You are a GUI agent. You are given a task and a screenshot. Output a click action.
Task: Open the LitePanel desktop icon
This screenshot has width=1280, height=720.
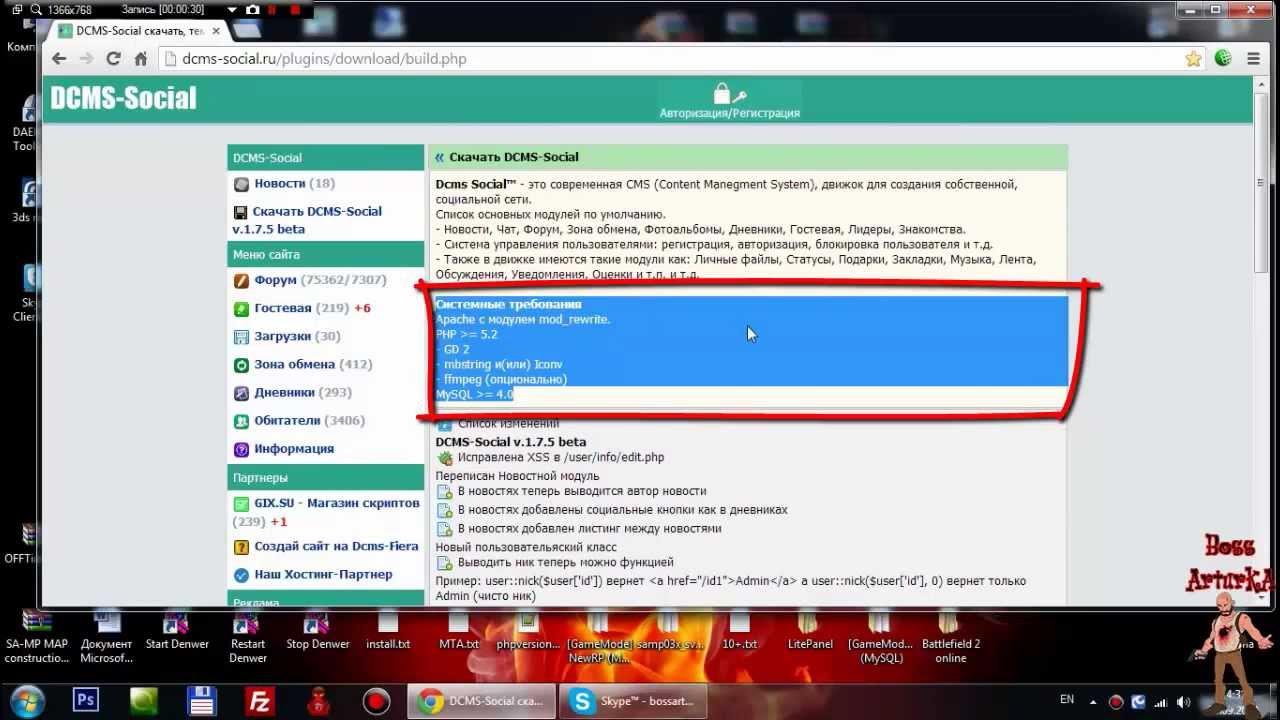pos(810,632)
